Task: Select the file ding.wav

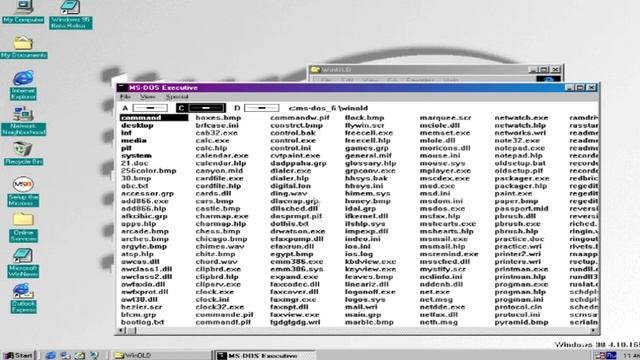Action: pyautogui.click(x=289, y=193)
